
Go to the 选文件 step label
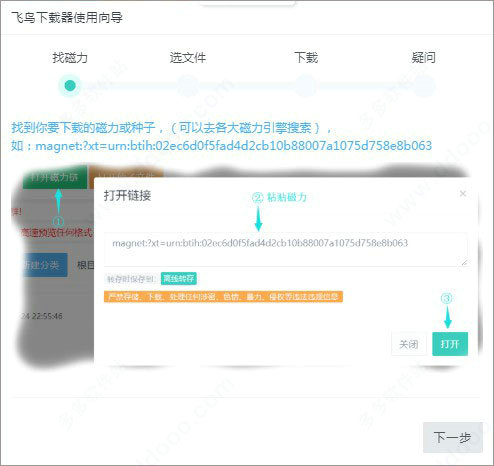click(188, 58)
